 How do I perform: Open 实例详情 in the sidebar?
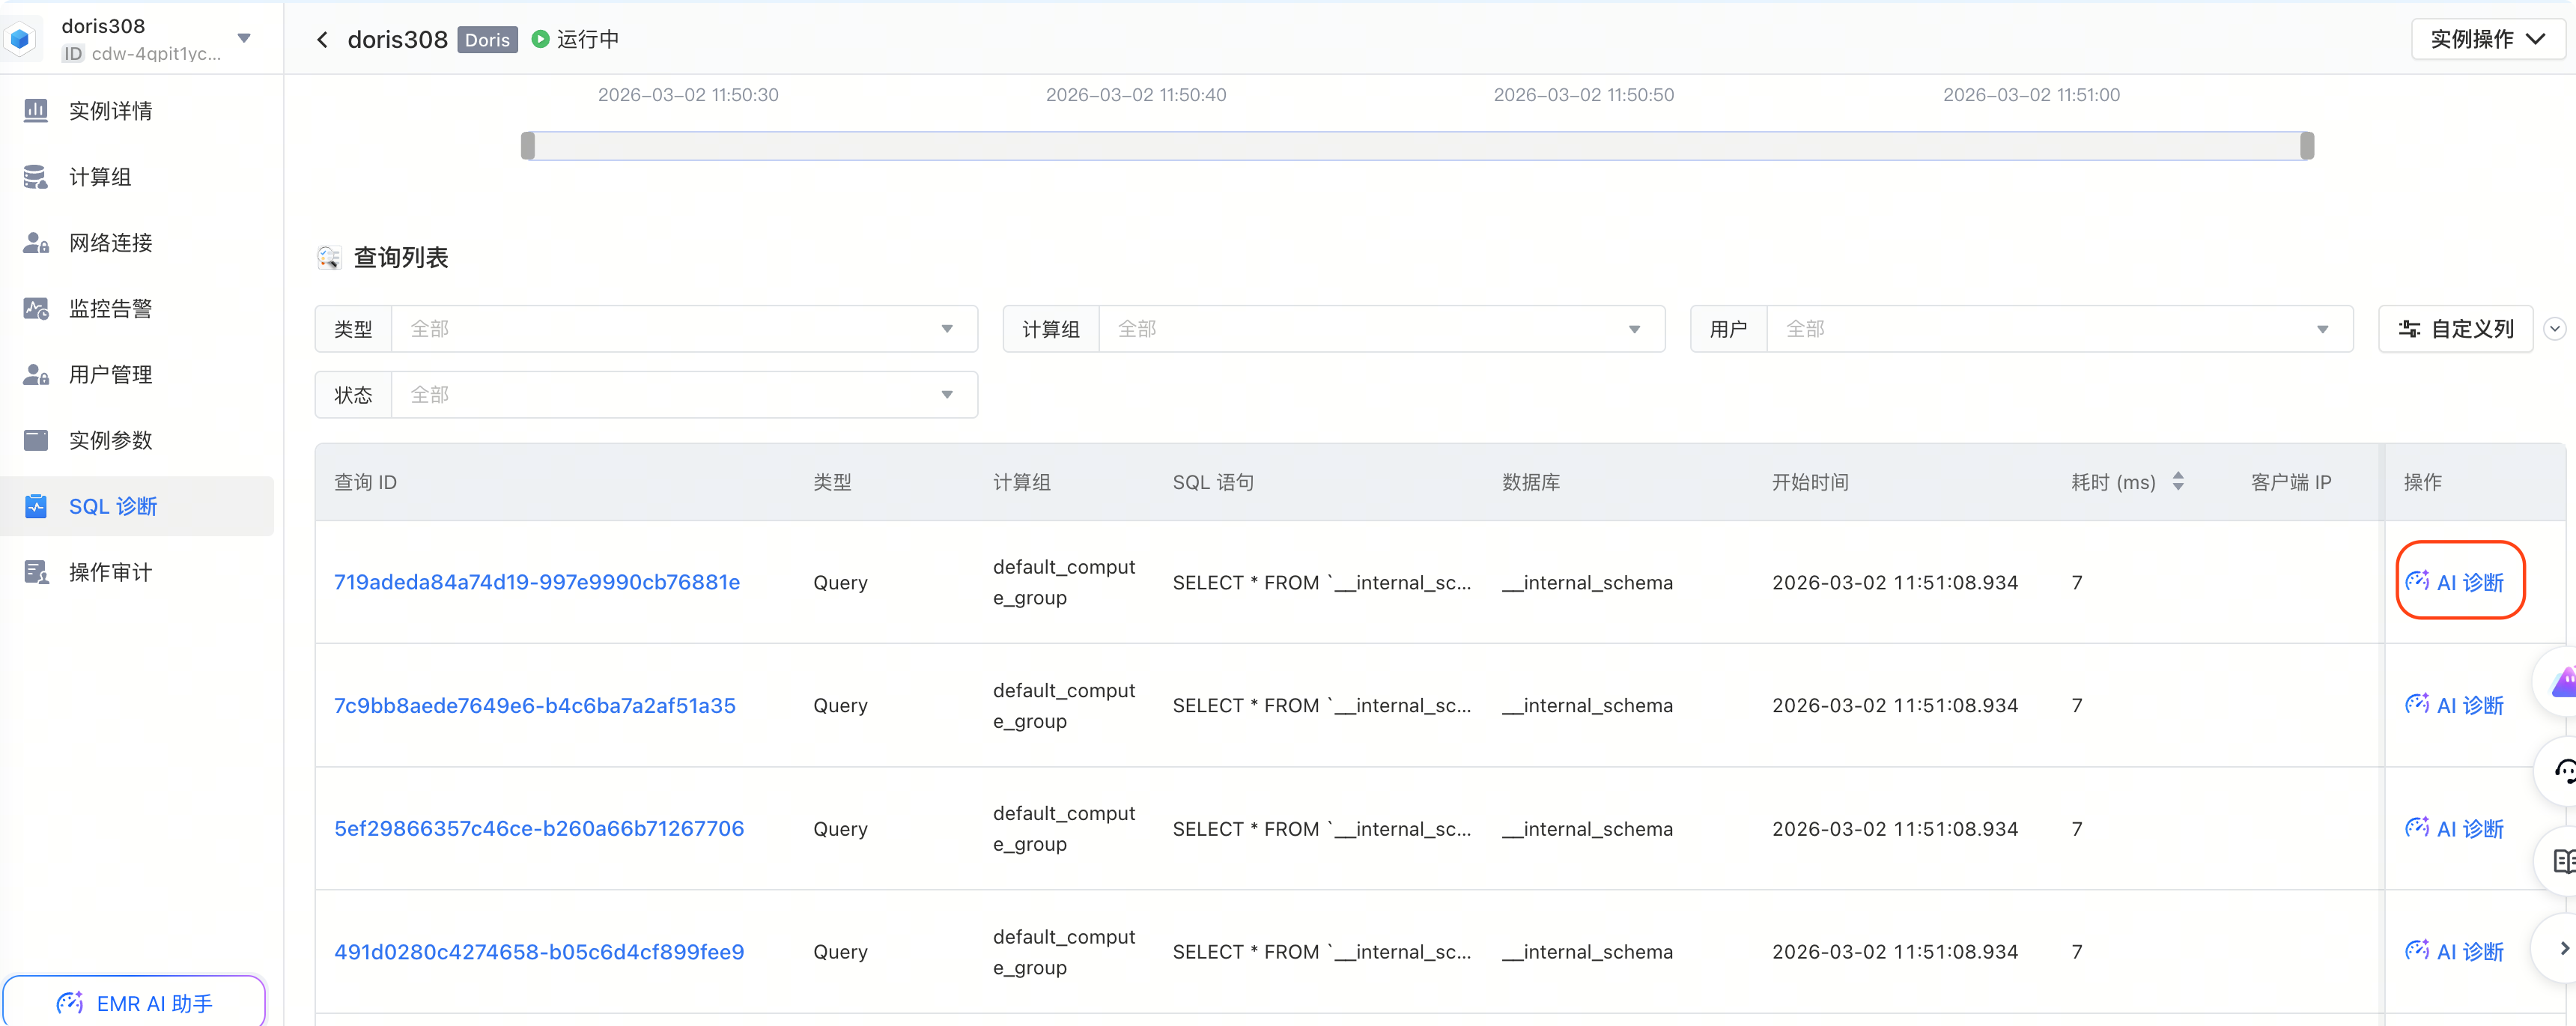click(110, 111)
